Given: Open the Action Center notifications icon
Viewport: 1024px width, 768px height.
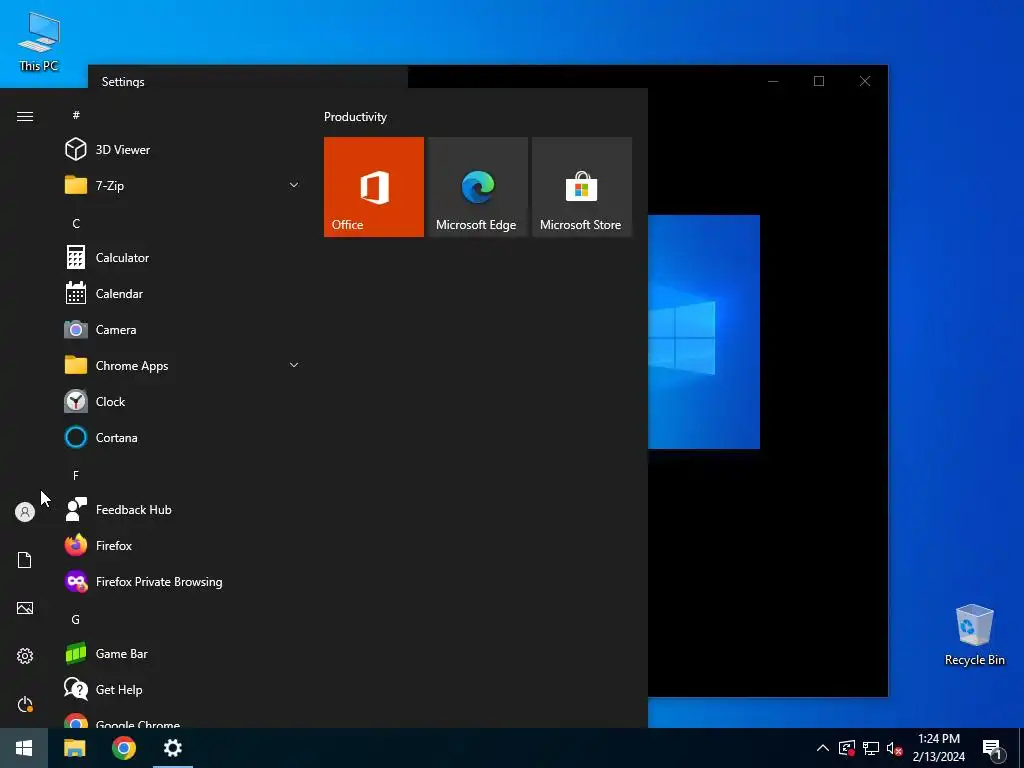Looking at the screenshot, I should pyautogui.click(x=992, y=748).
